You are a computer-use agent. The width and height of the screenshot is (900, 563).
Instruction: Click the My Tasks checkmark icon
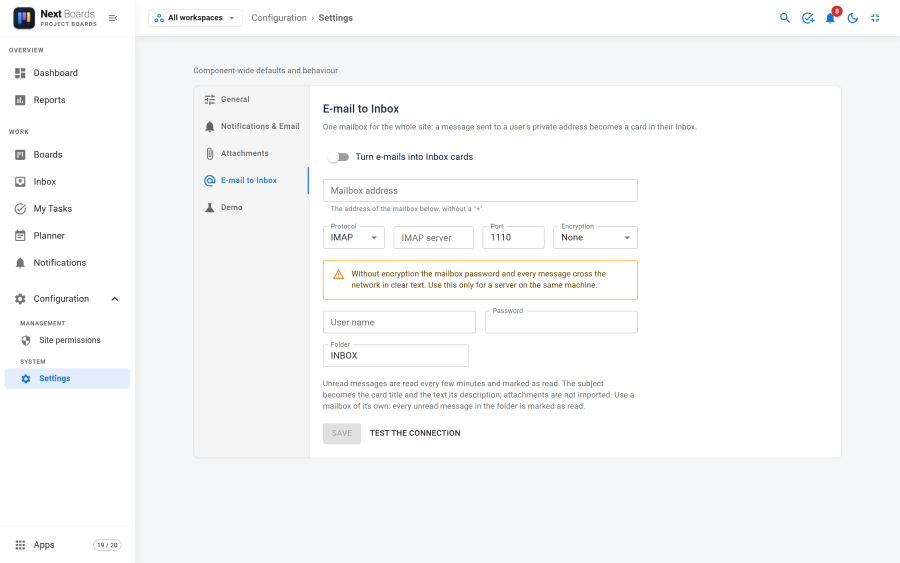point(20,208)
